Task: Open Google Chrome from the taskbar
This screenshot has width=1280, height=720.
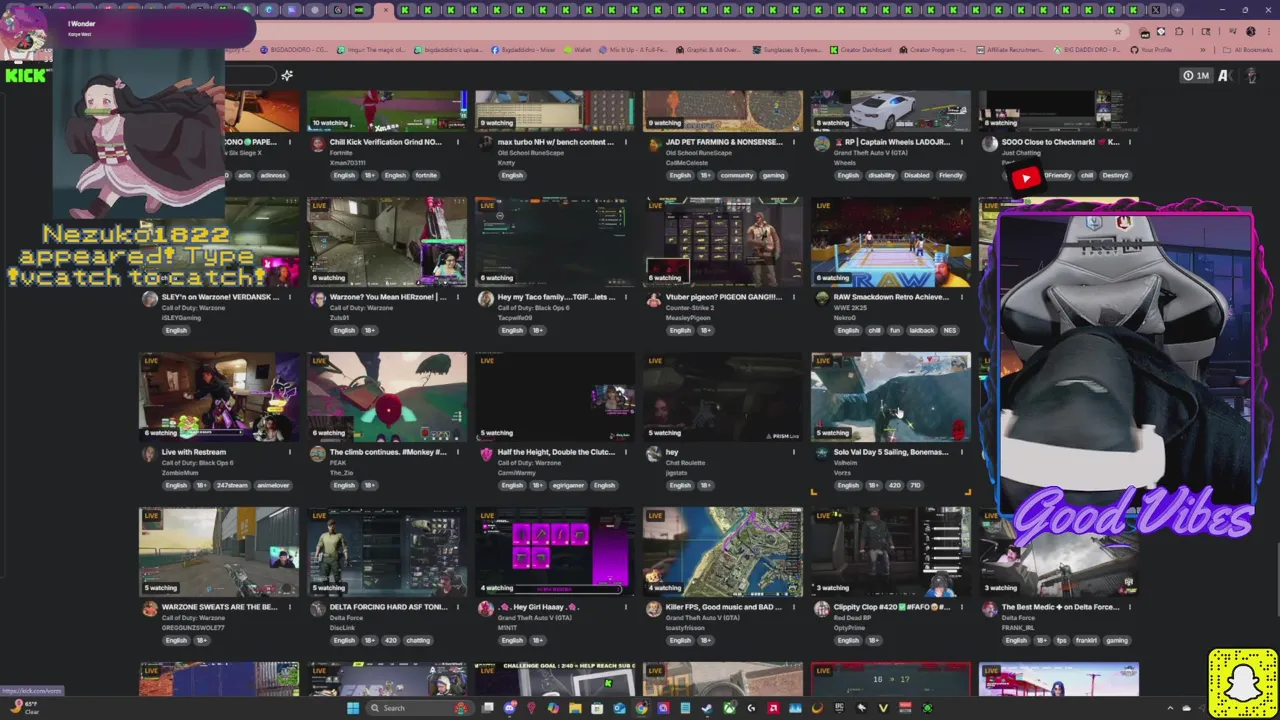Action: [641, 708]
